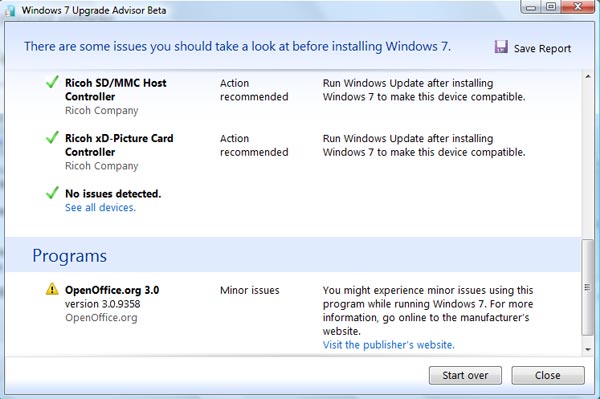Screen dimensions: 600x399
Task: Click the Windows 7 Upgrade Advisor Beta title text
Action: (94, 10)
